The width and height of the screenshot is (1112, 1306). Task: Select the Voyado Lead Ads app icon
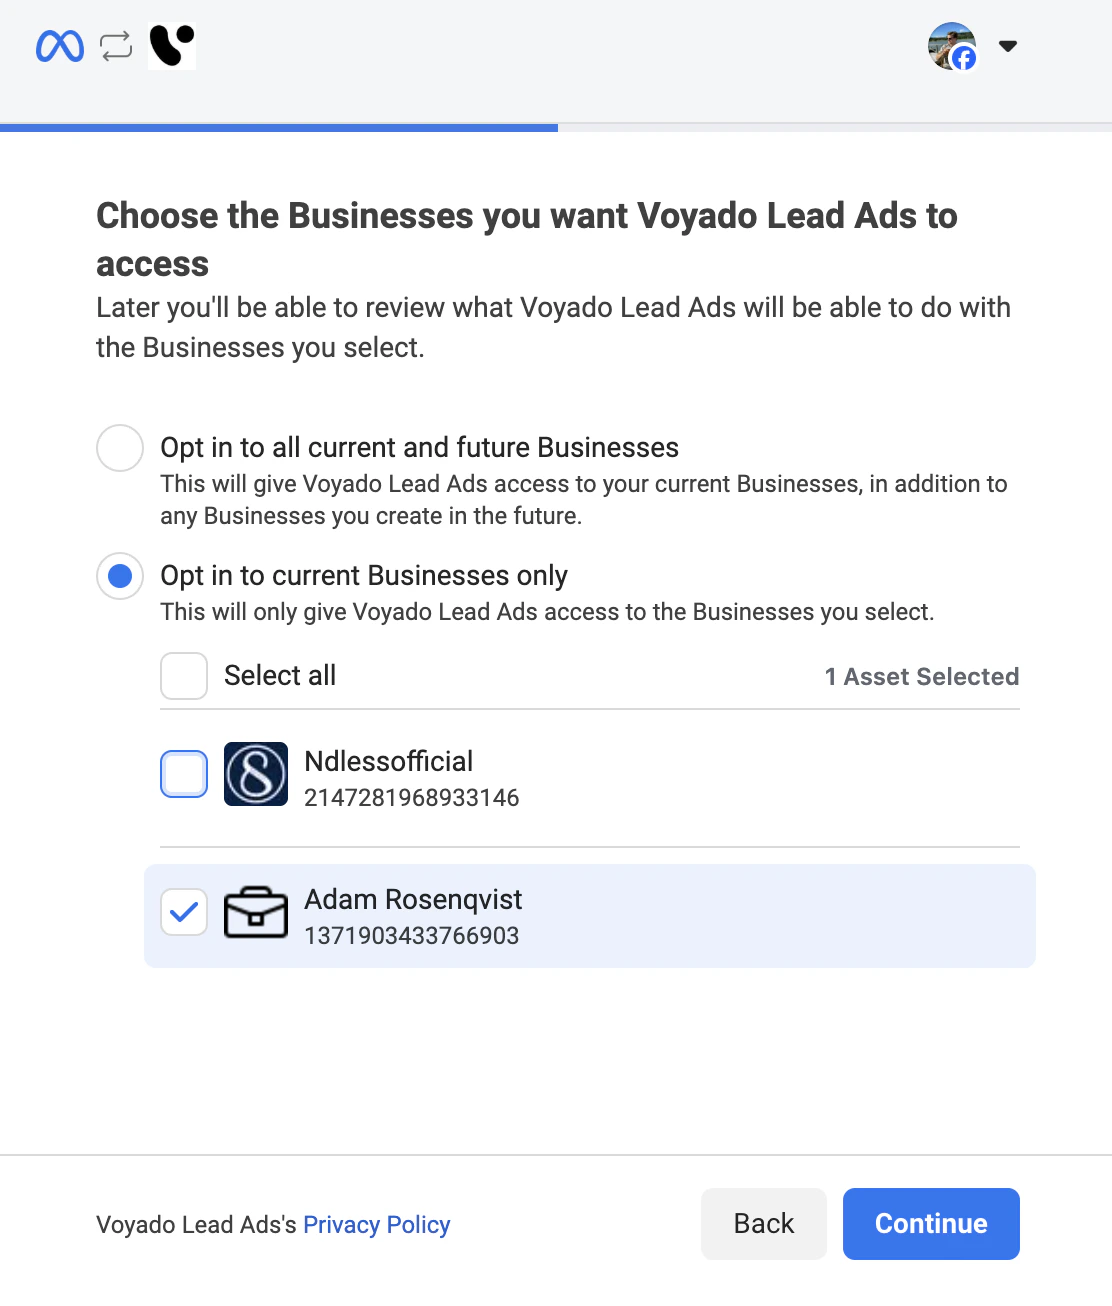pos(170,45)
